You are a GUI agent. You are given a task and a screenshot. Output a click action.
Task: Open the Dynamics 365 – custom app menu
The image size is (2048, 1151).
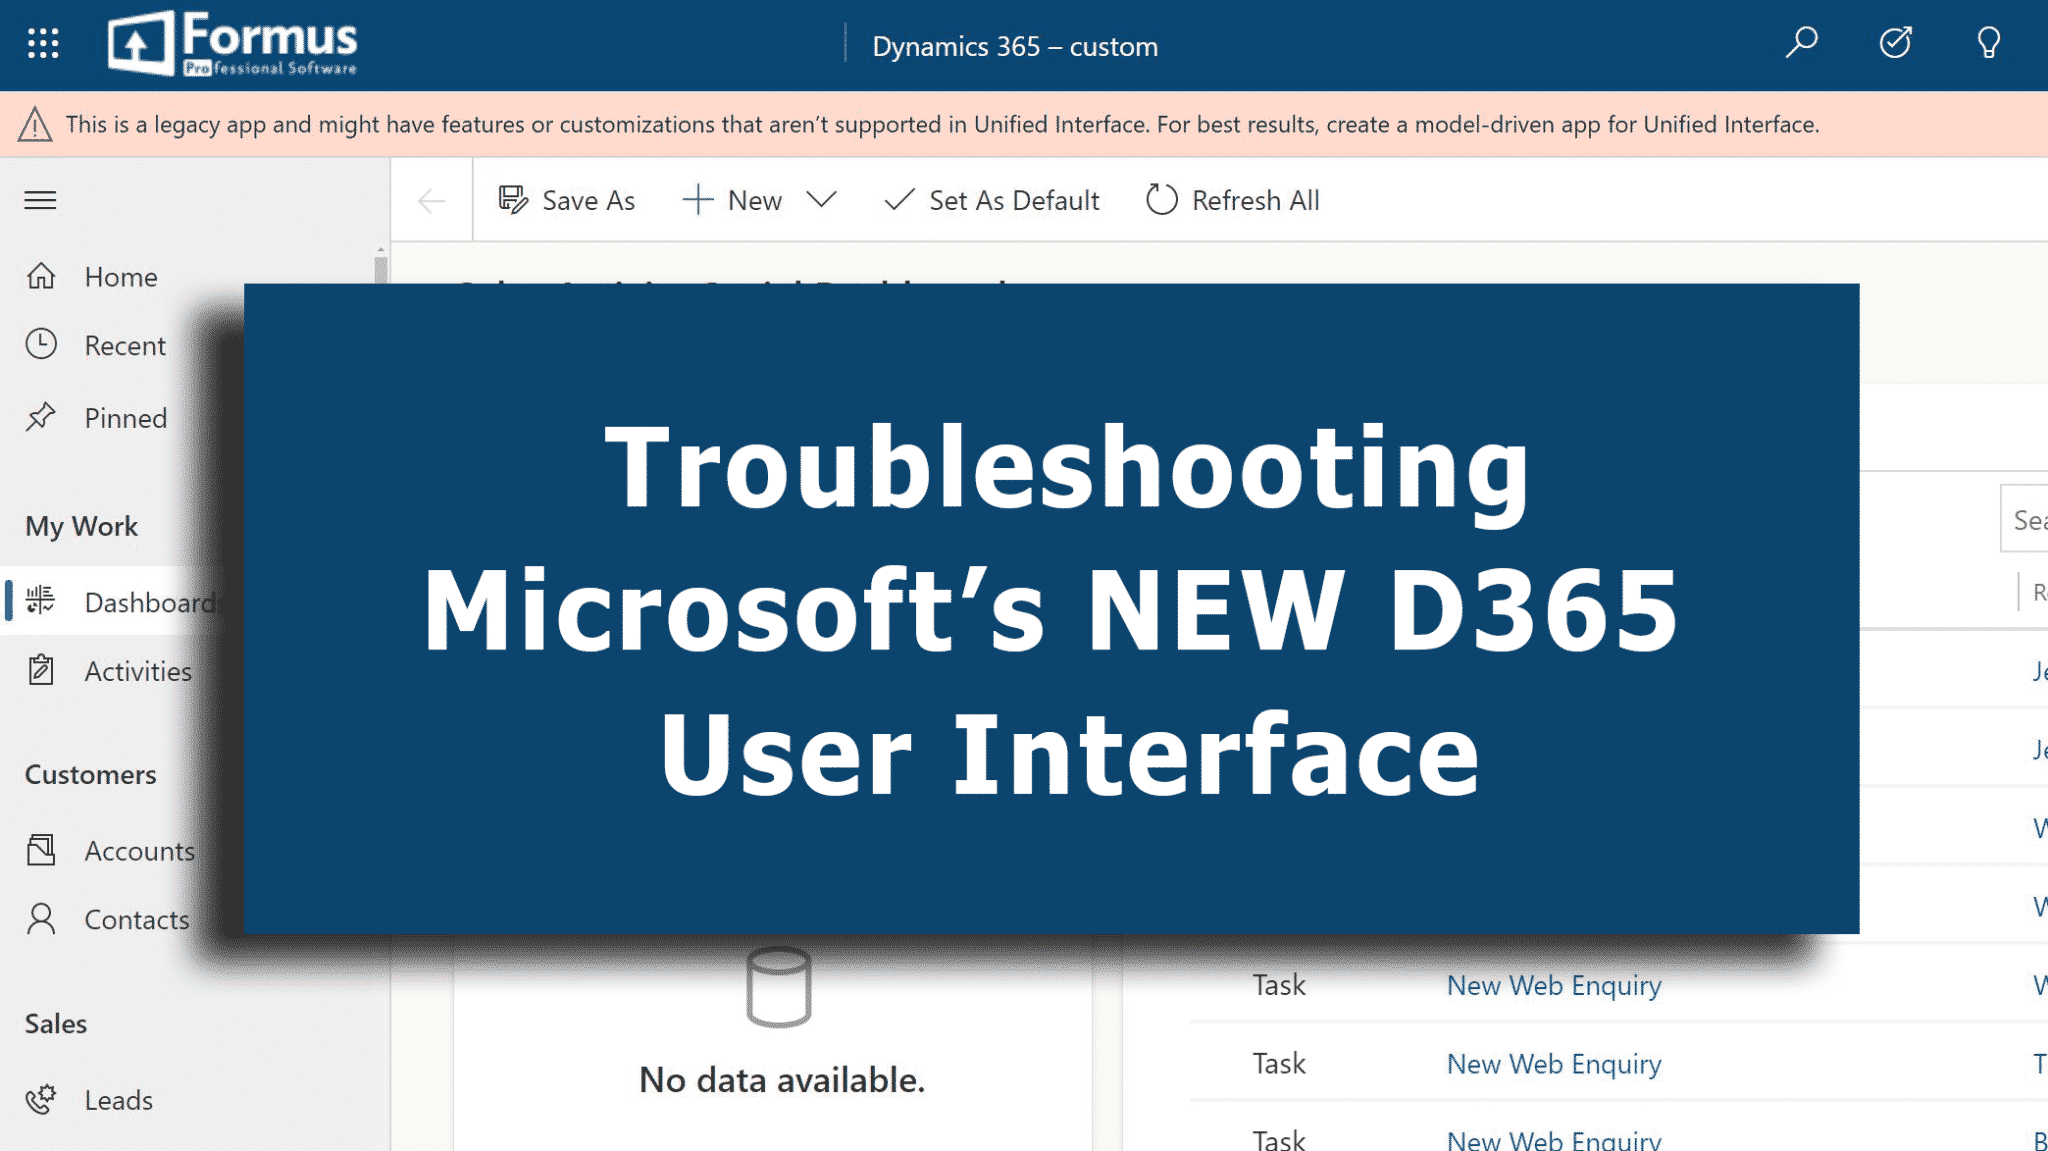coord(1015,45)
